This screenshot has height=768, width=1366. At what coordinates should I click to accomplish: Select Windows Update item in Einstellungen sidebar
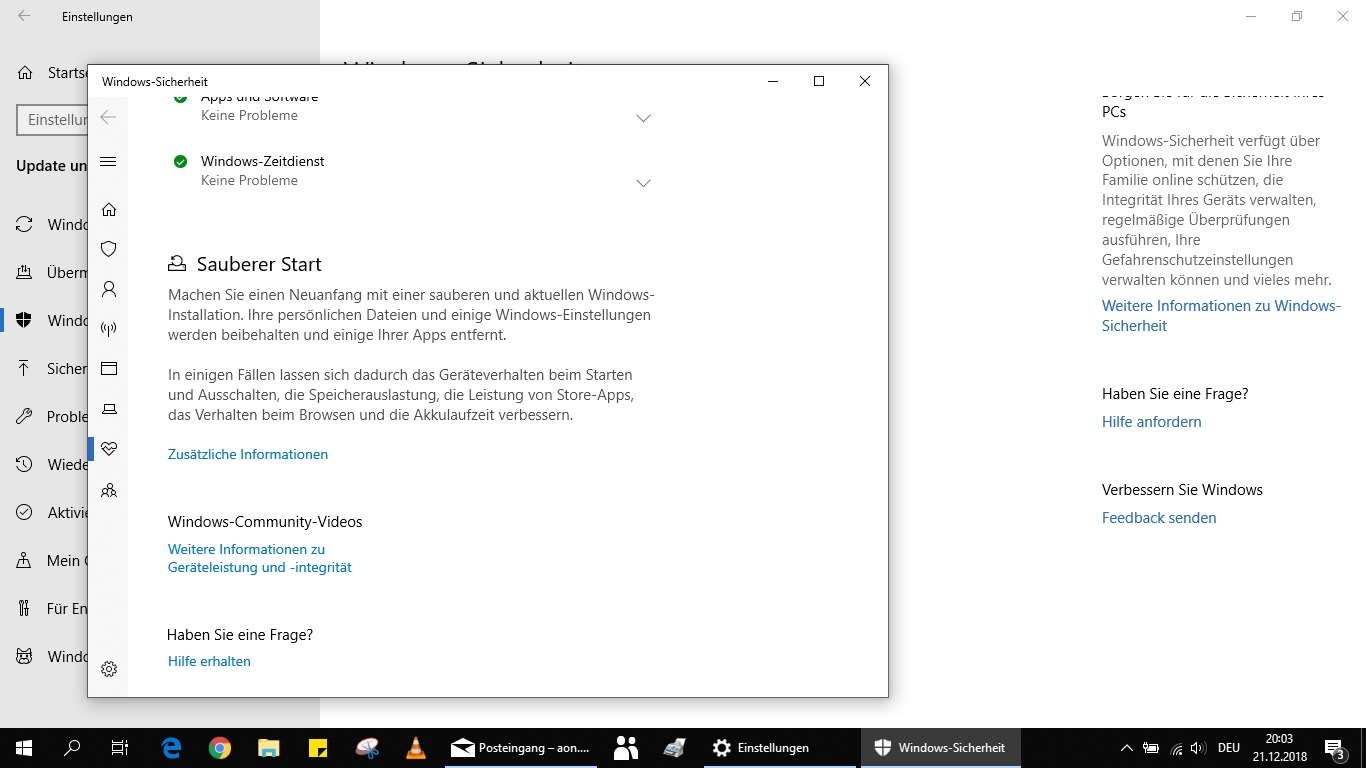[44, 224]
